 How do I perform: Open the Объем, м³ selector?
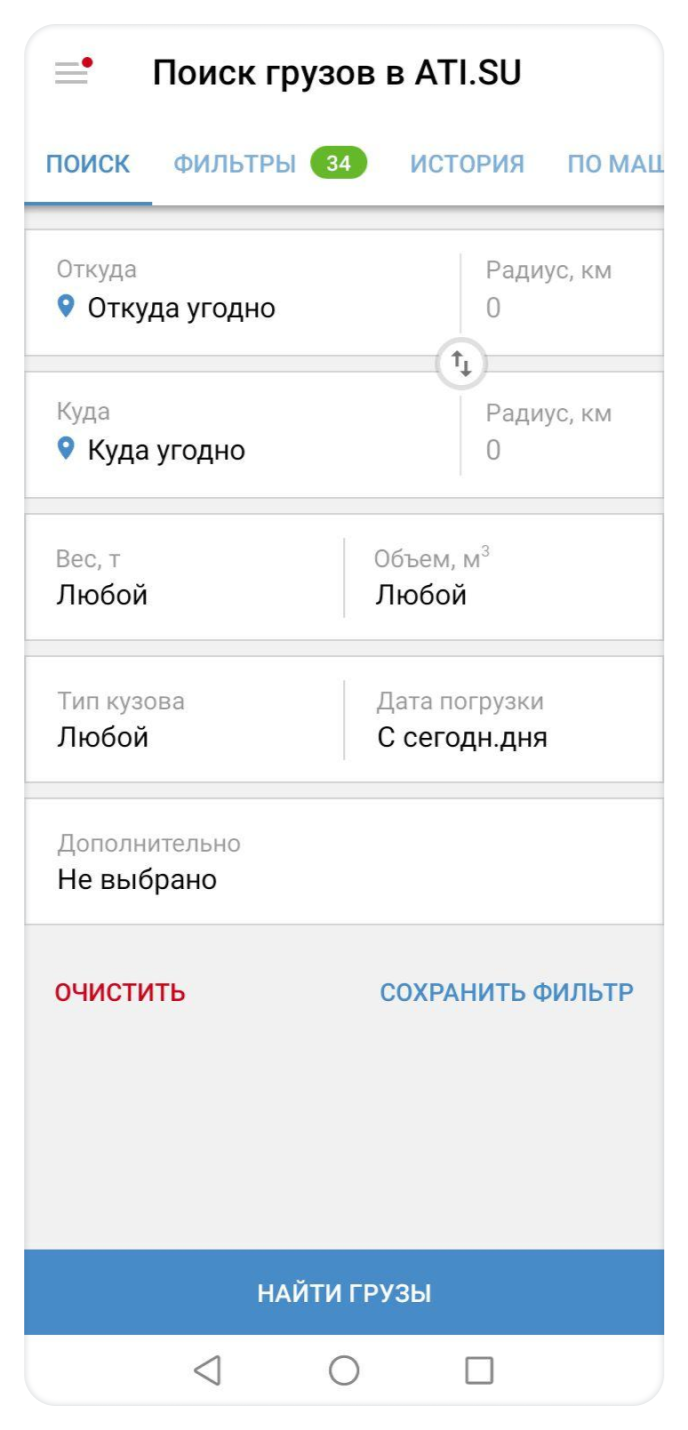click(x=502, y=578)
